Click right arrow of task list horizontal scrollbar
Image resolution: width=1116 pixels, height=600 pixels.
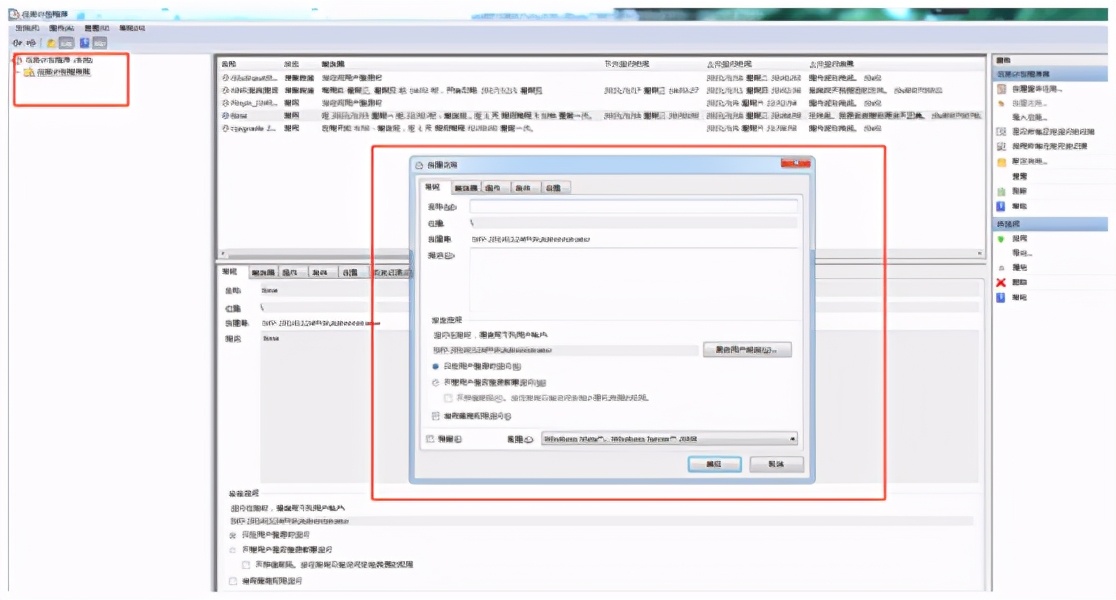tap(979, 253)
